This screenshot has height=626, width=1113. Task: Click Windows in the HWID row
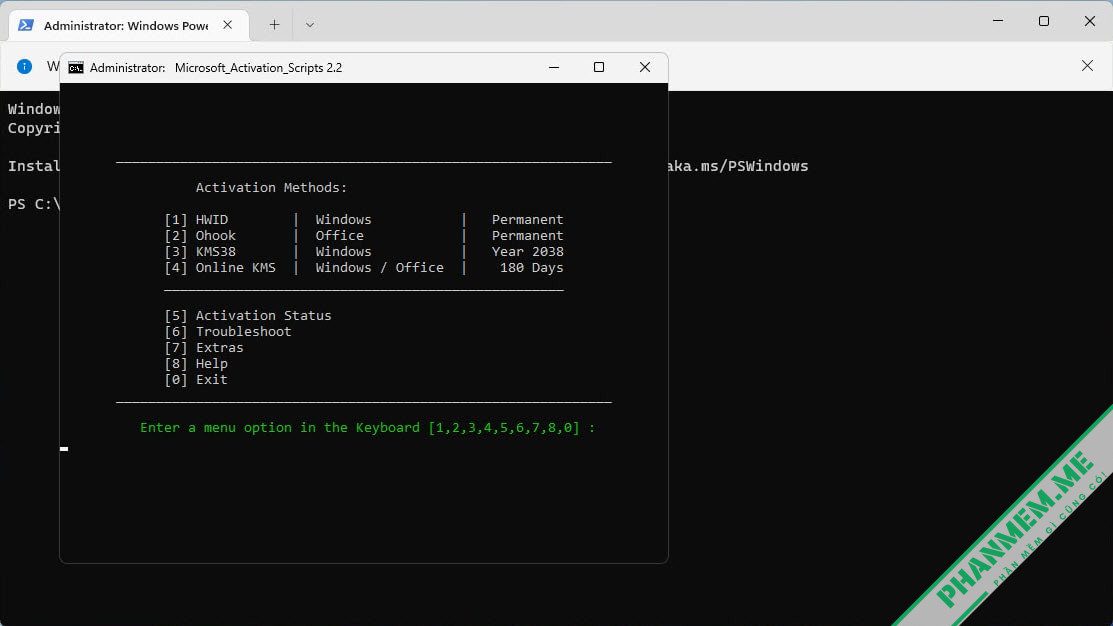pyautogui.click(x=344, y=219)
